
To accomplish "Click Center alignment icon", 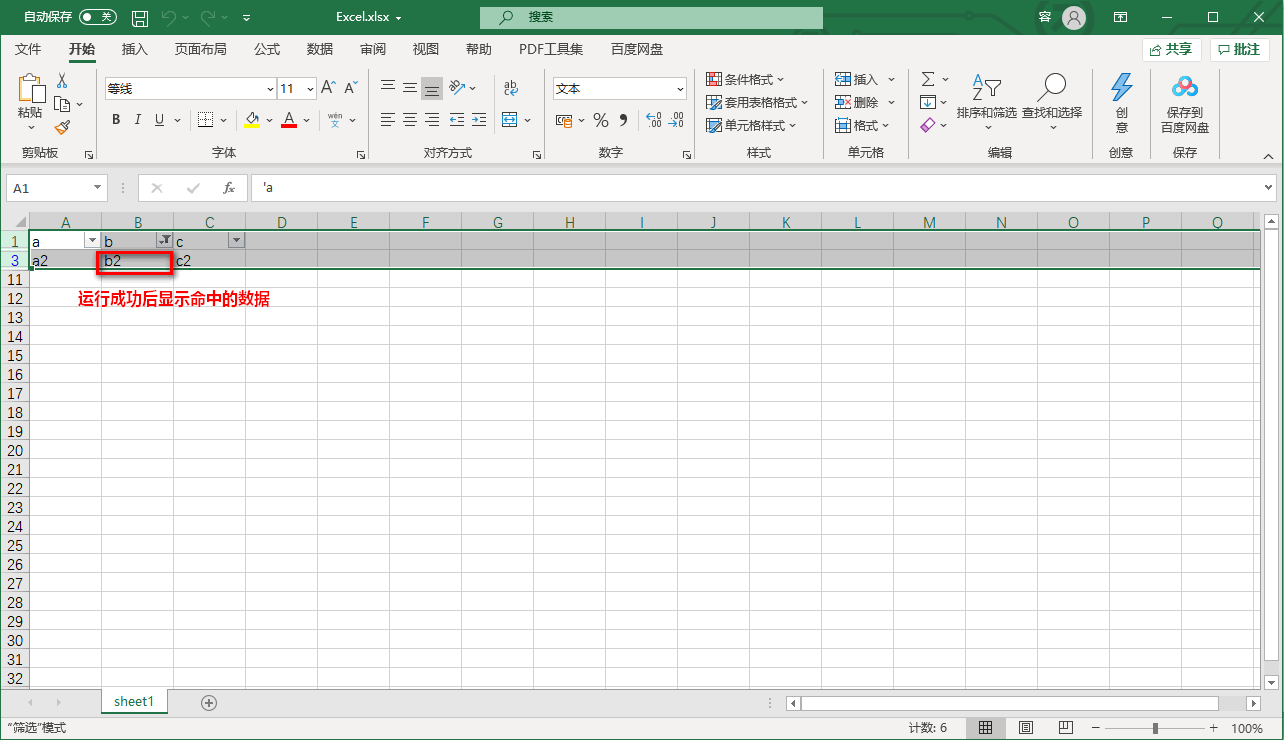I will [x=410, y=120].
